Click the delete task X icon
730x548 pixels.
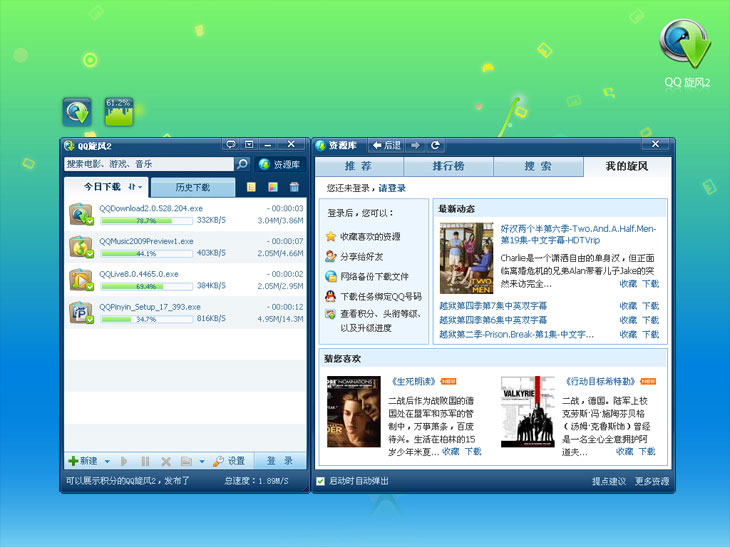tap(166, 461)
